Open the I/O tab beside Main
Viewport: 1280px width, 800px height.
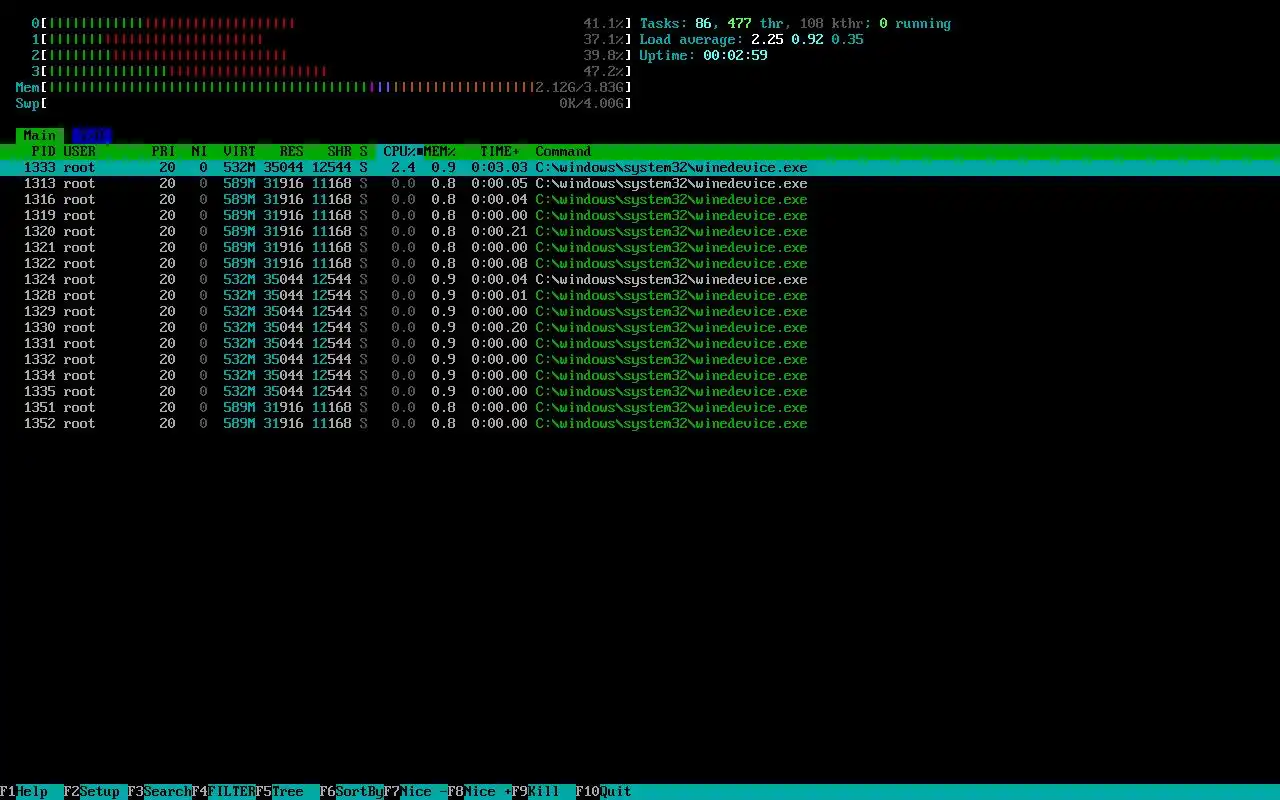coord(92,135)
